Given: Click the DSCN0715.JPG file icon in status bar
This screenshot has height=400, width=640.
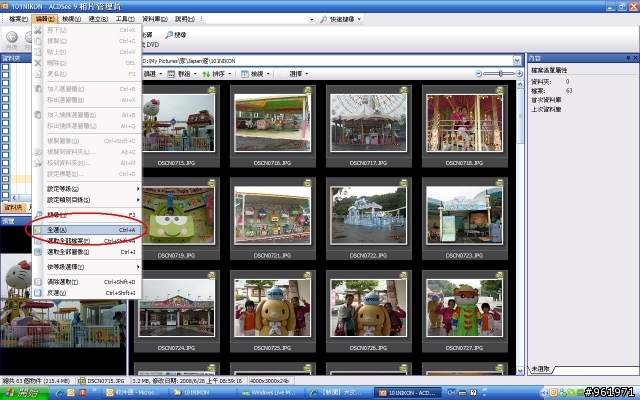Looking at the screenshot, I should [x=82, y=380].
